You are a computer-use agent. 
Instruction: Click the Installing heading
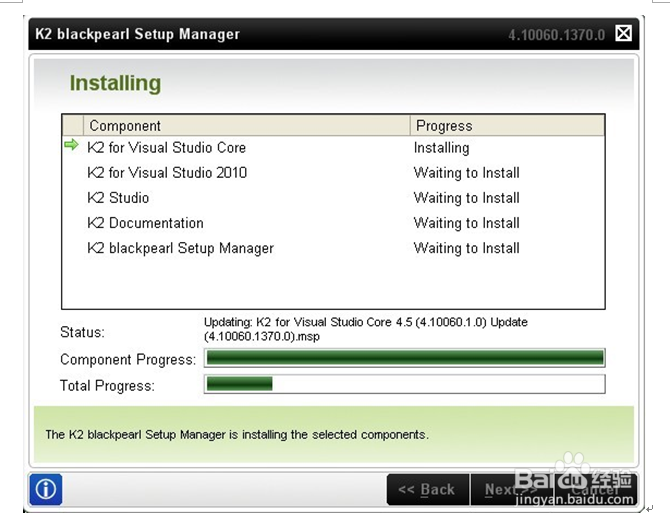click(x=115, y=83)
